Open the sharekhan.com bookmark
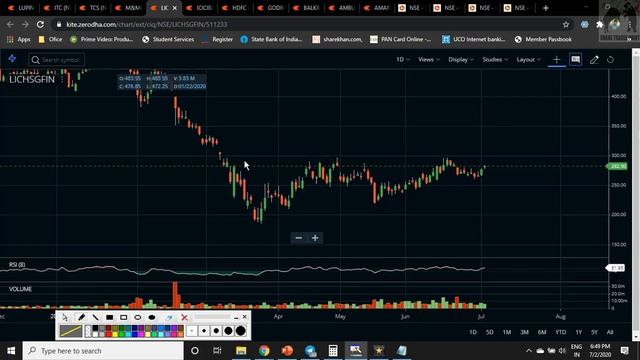Screen dimensions: 640x360 tap(337, 39)
